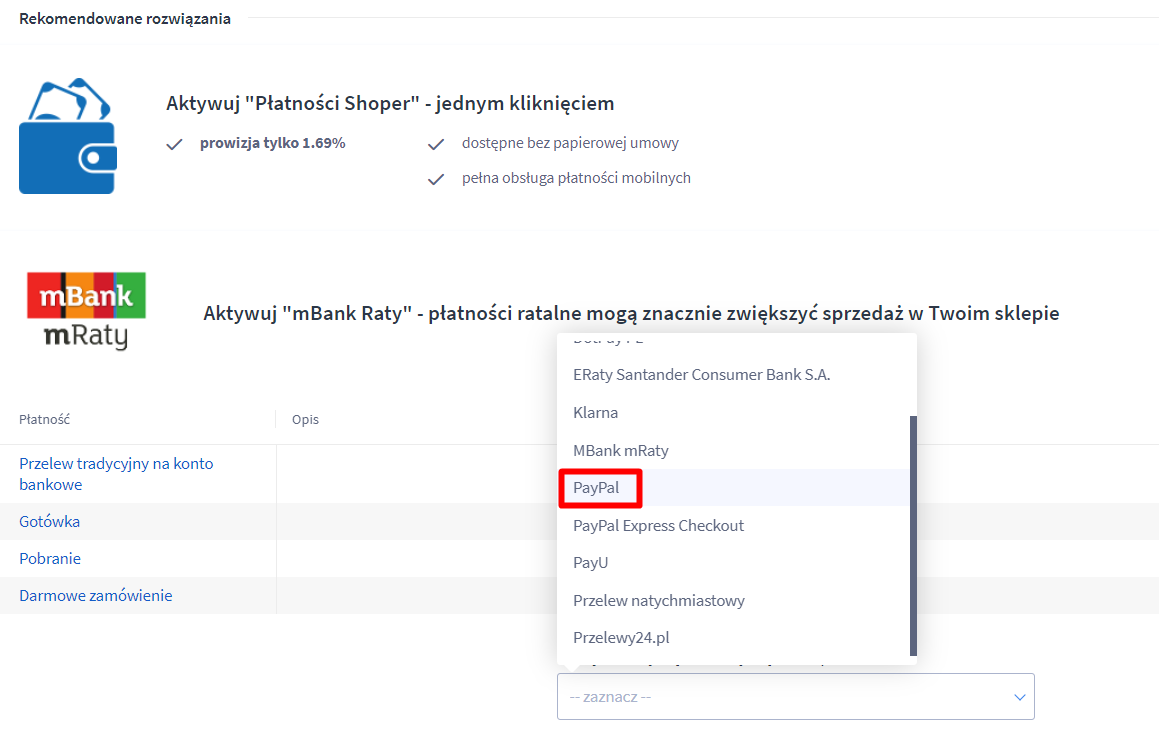Choose PayPal Express Checkout option
The image size is (1159, 737).
click(x=658, y=526)
